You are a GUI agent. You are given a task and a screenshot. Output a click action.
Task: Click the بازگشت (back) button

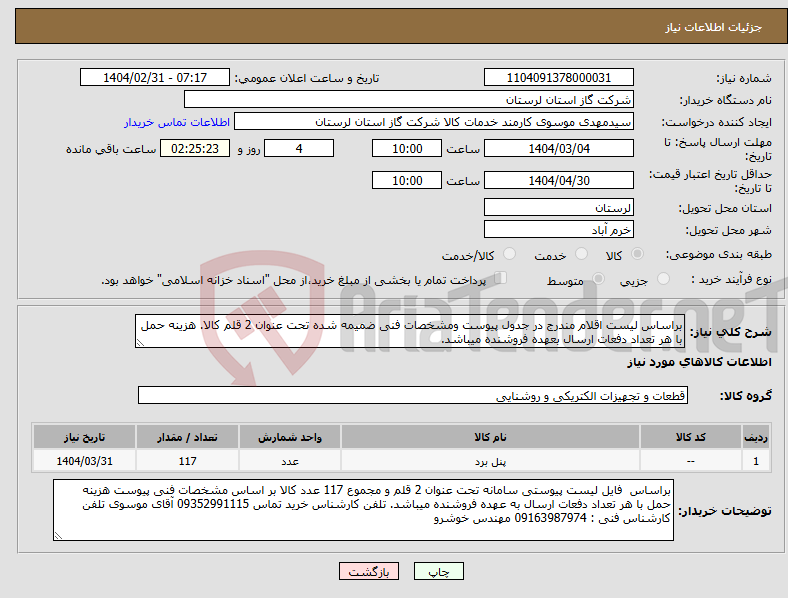tap(369, 571)
